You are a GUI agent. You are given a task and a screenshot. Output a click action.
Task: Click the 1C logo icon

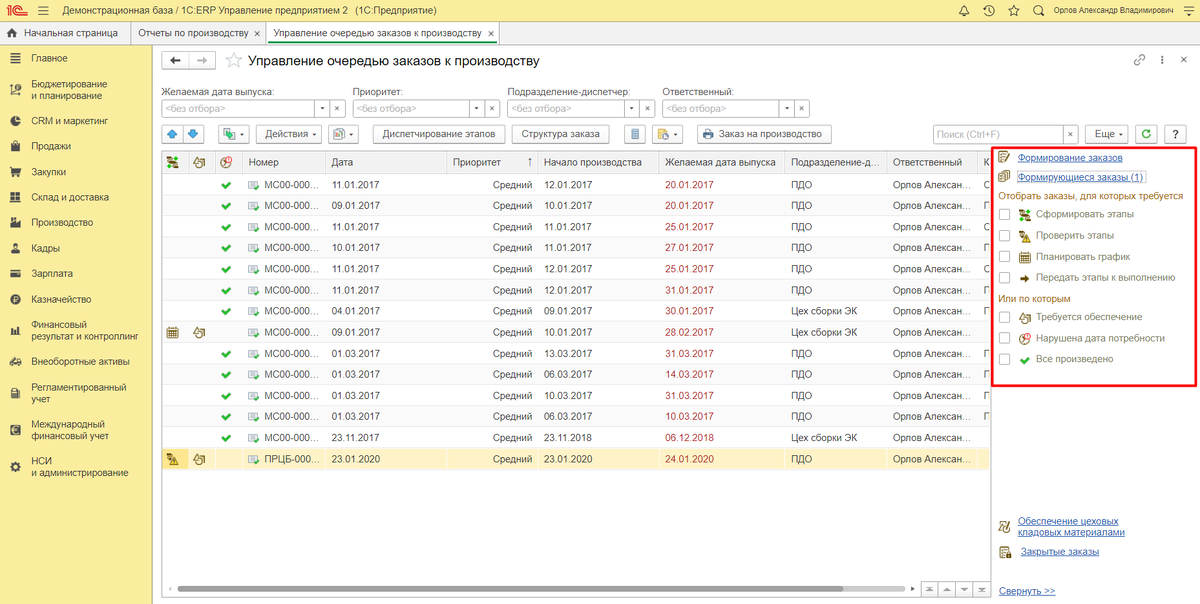tap(16, 10)
